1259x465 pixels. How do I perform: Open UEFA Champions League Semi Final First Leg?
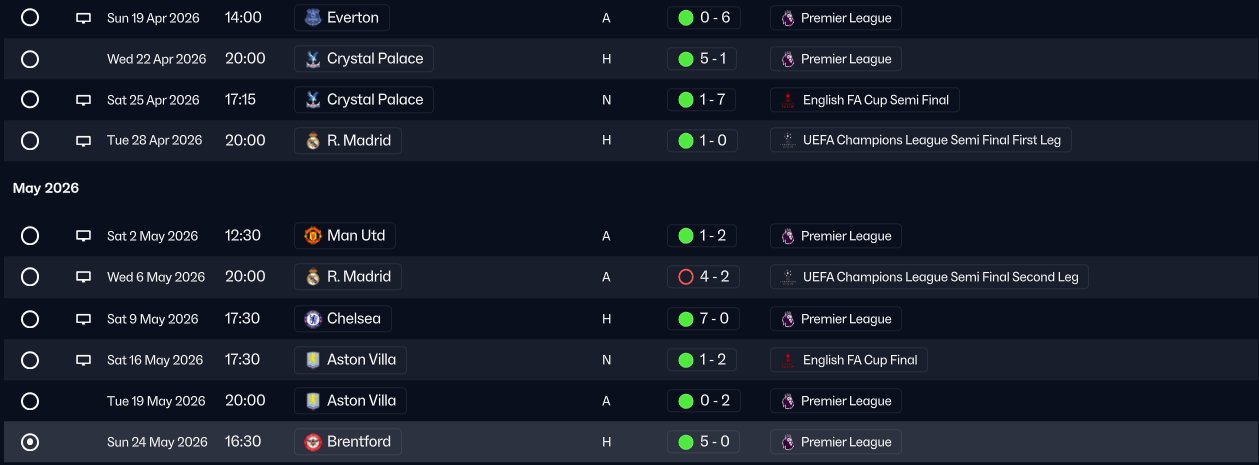pyautogui.click(x=920, y=141)
